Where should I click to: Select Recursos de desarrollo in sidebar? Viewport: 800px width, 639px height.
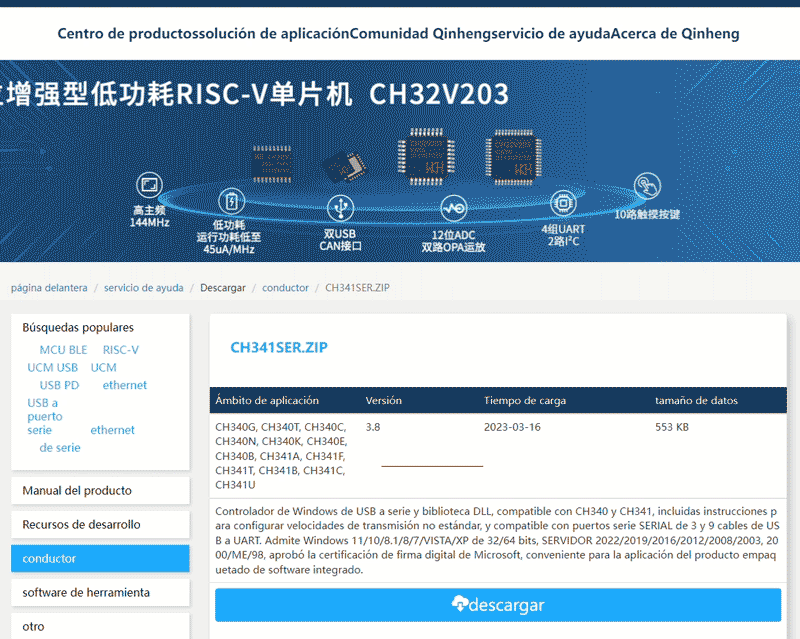click(x=81, y=525)
